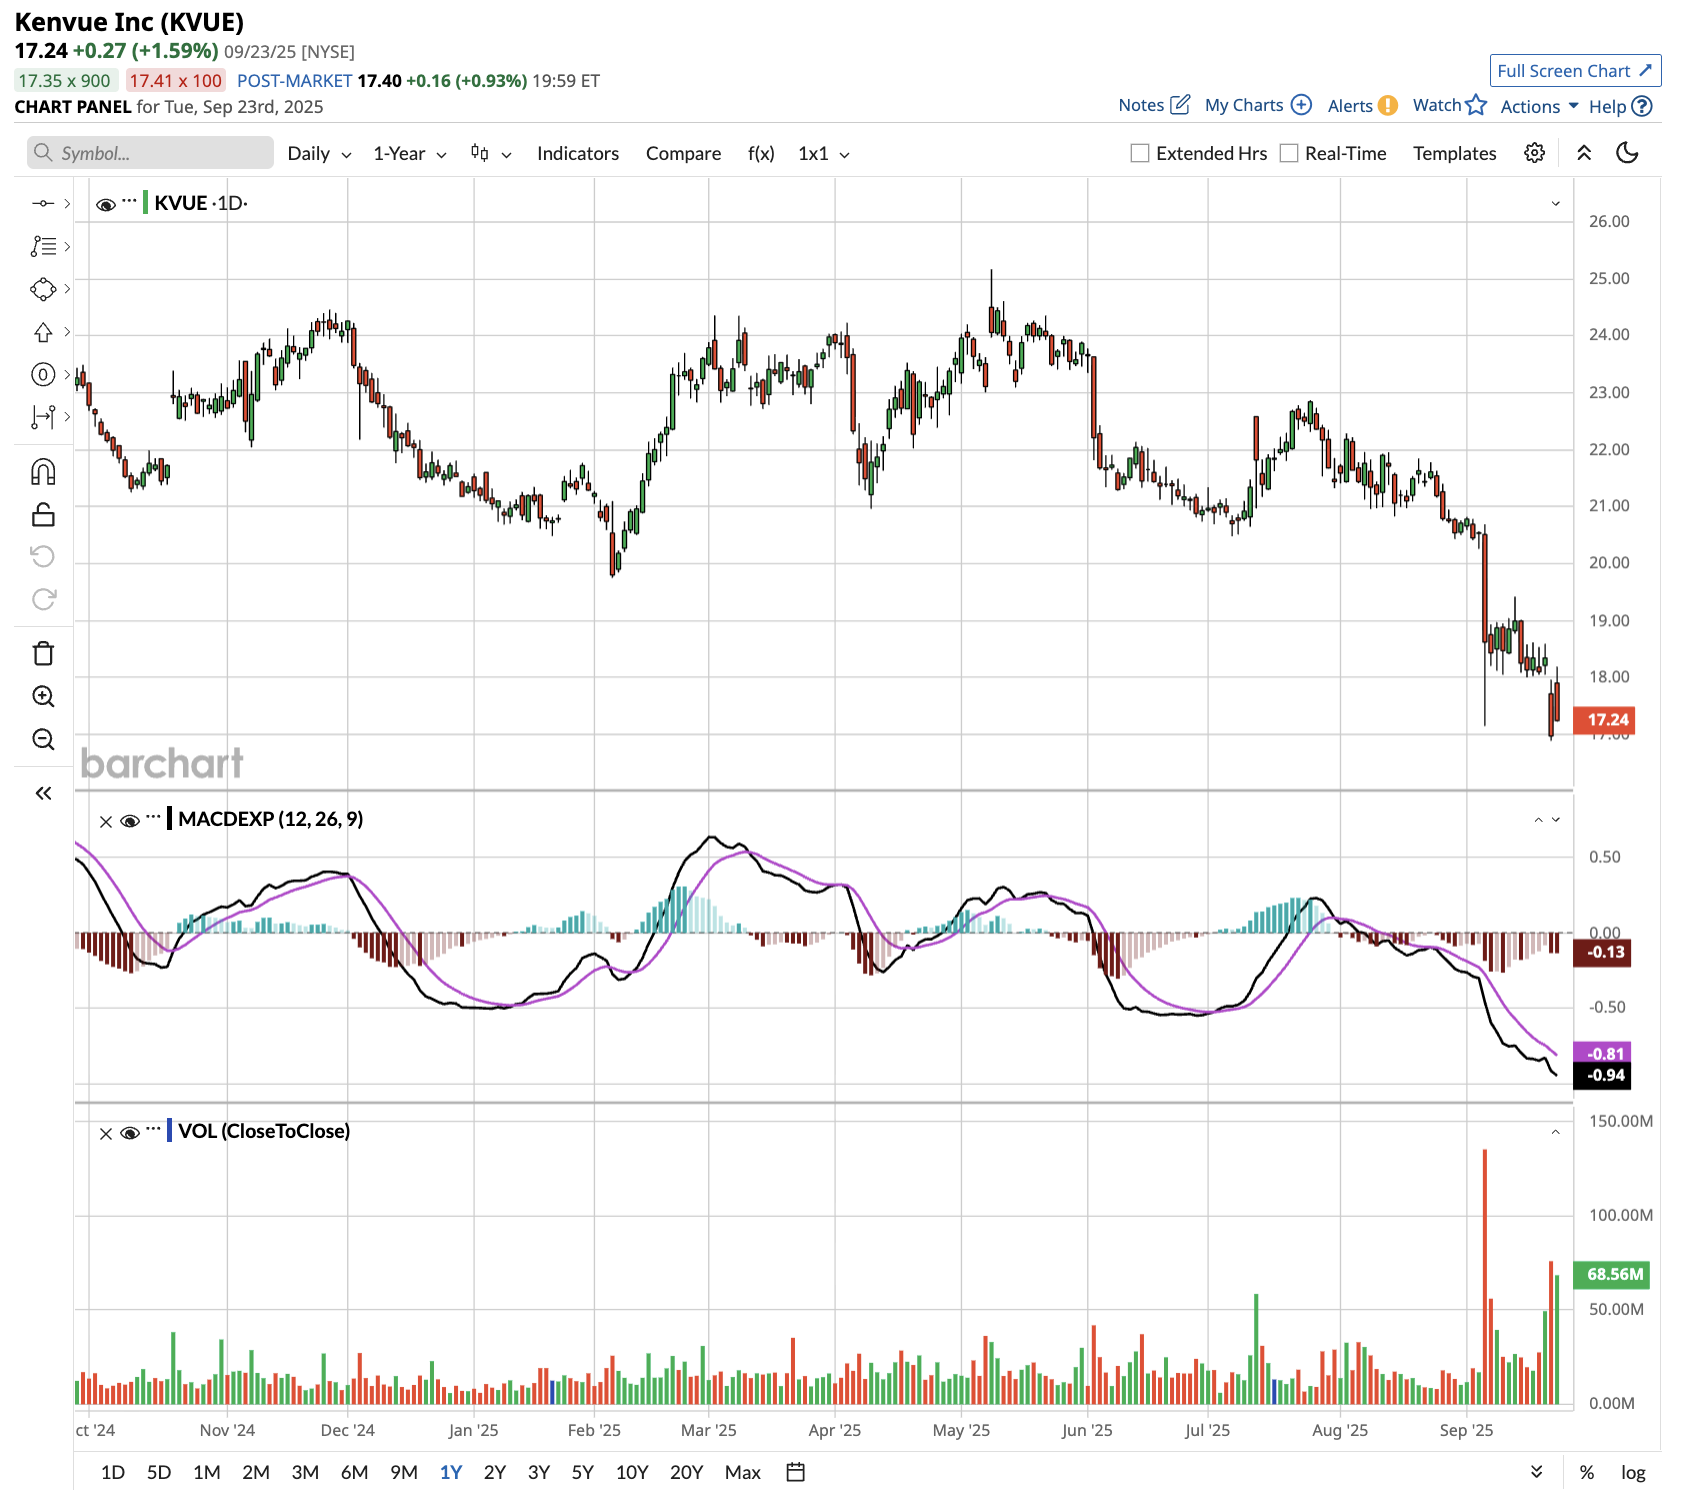The height and width of the screenshot is (1490, 1700).
Task: Select the 20Y time range
Action: coord(686,1472)
